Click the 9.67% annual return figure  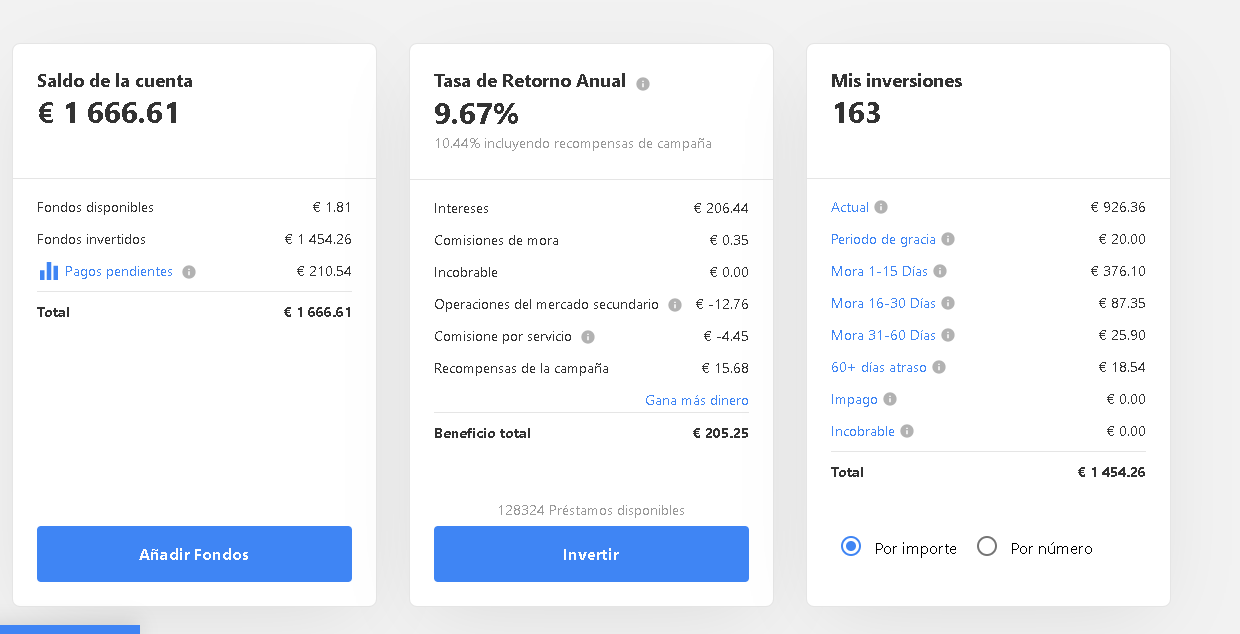coord(476,113)
